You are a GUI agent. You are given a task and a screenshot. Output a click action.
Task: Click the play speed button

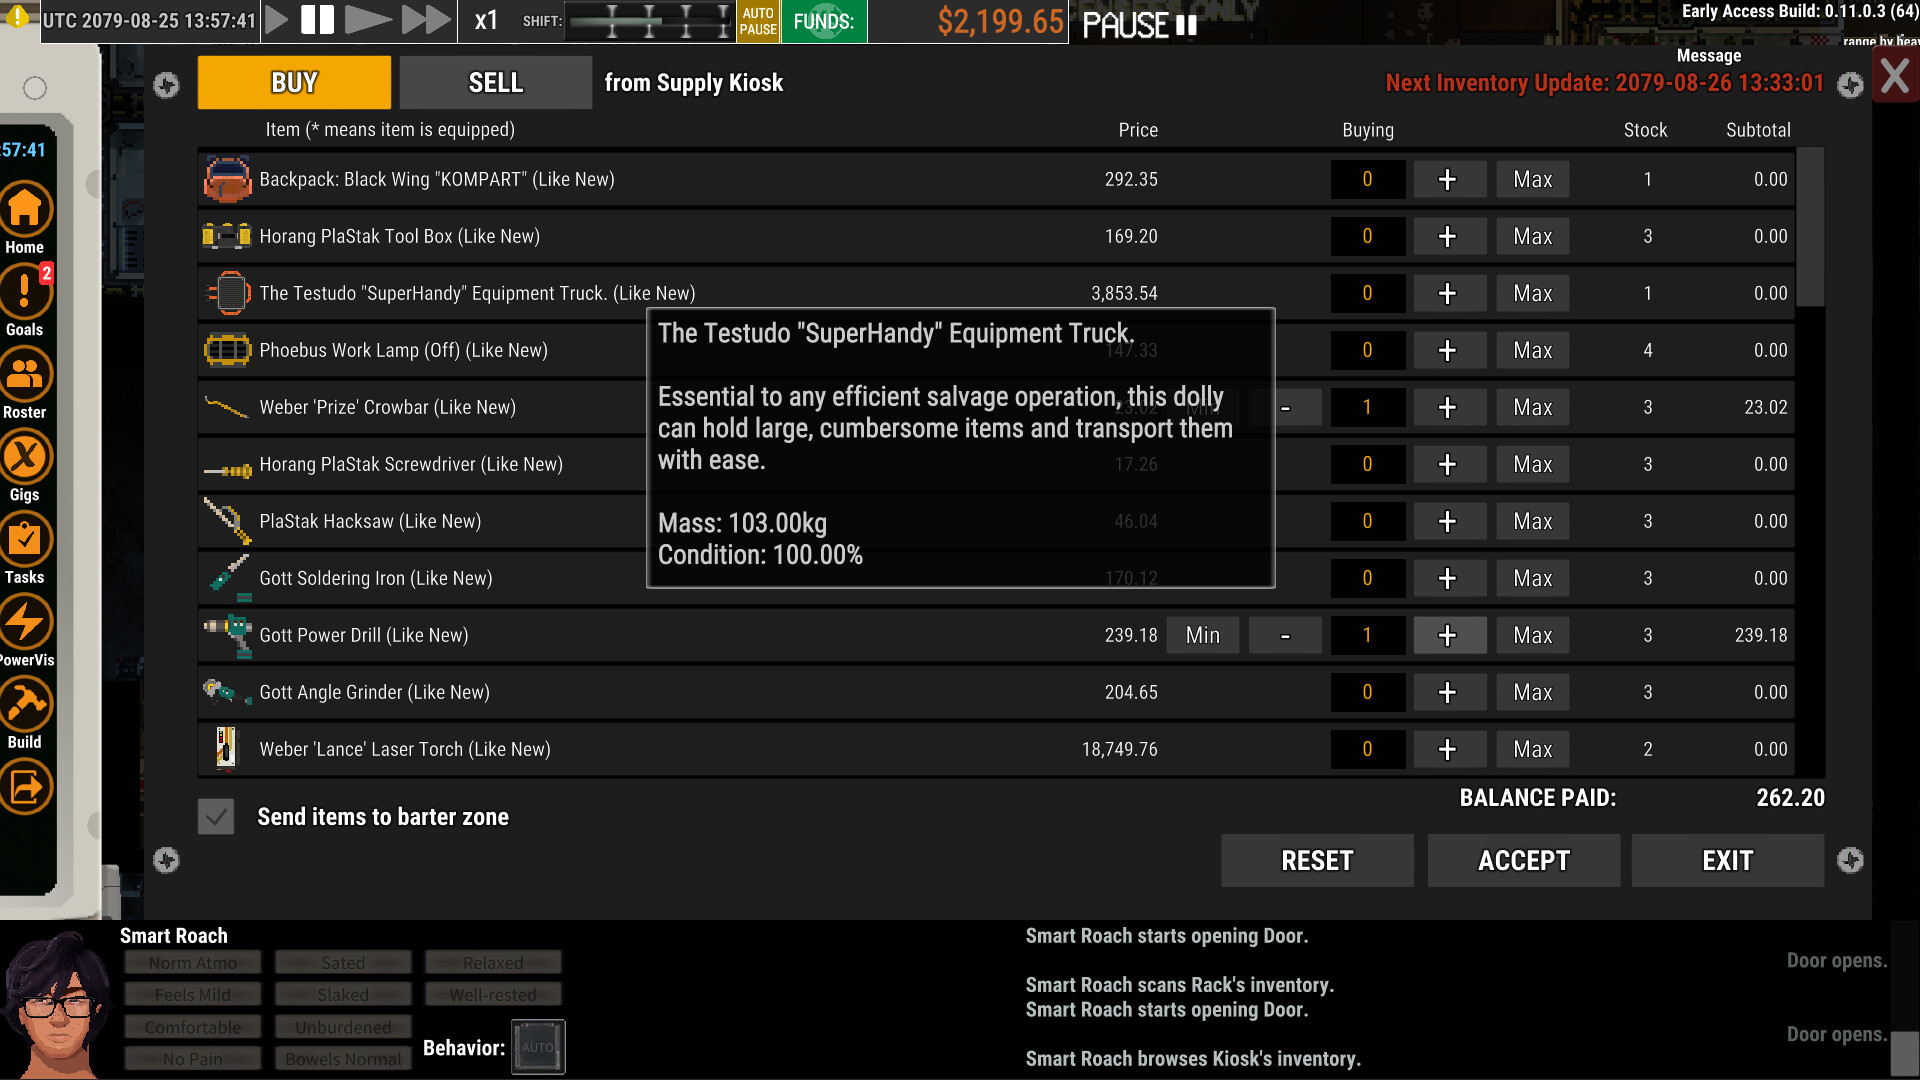tap(278, 20)
